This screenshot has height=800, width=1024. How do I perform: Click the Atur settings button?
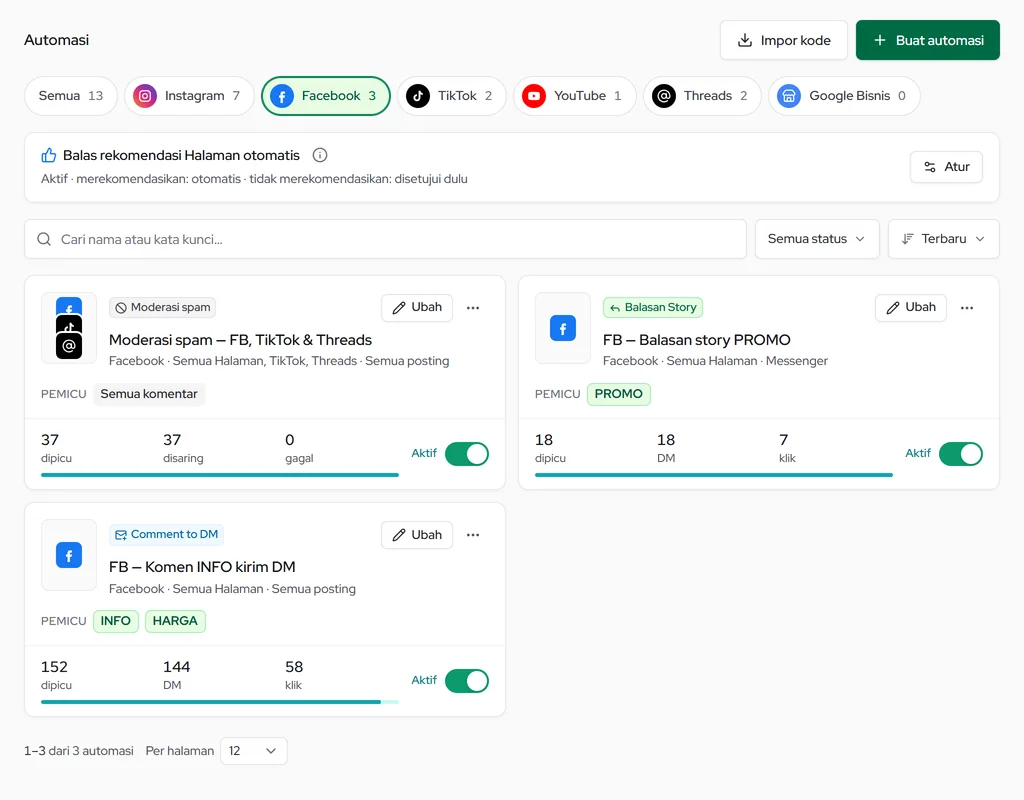coord(946,167)
